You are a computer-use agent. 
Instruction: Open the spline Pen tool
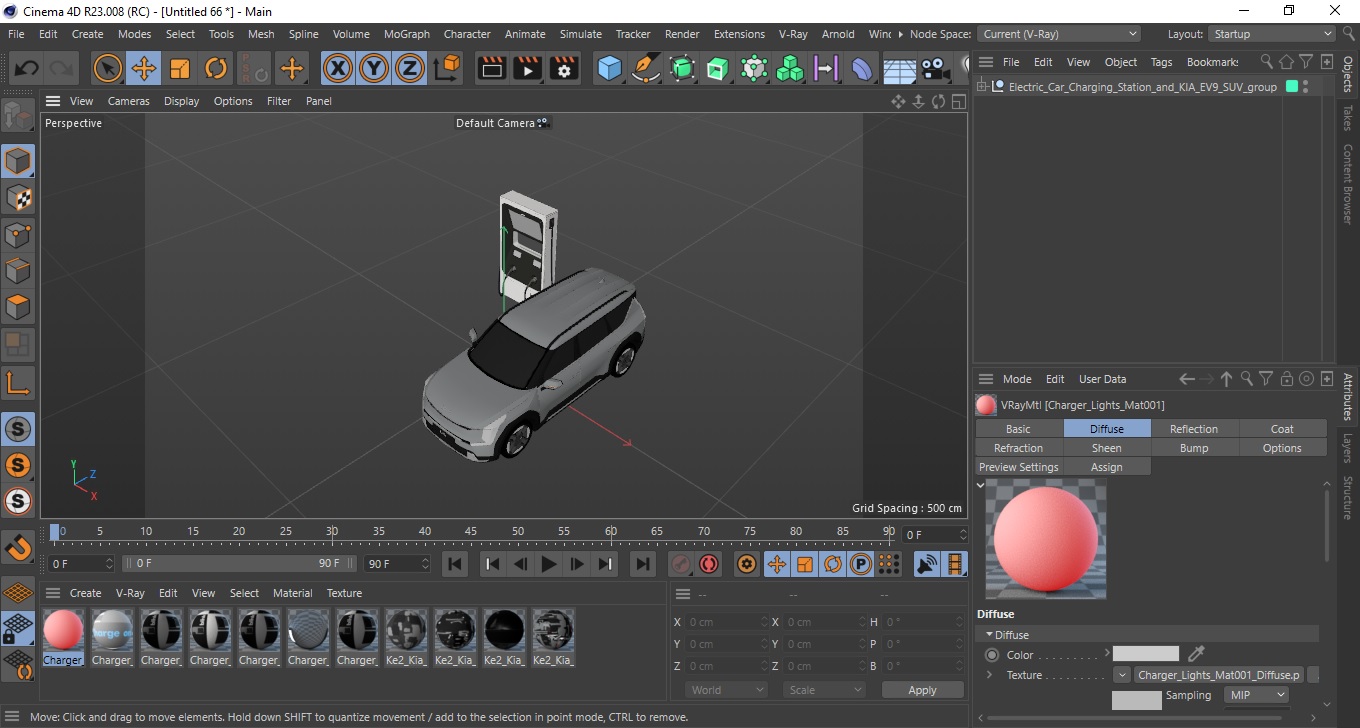pos(646,69)
